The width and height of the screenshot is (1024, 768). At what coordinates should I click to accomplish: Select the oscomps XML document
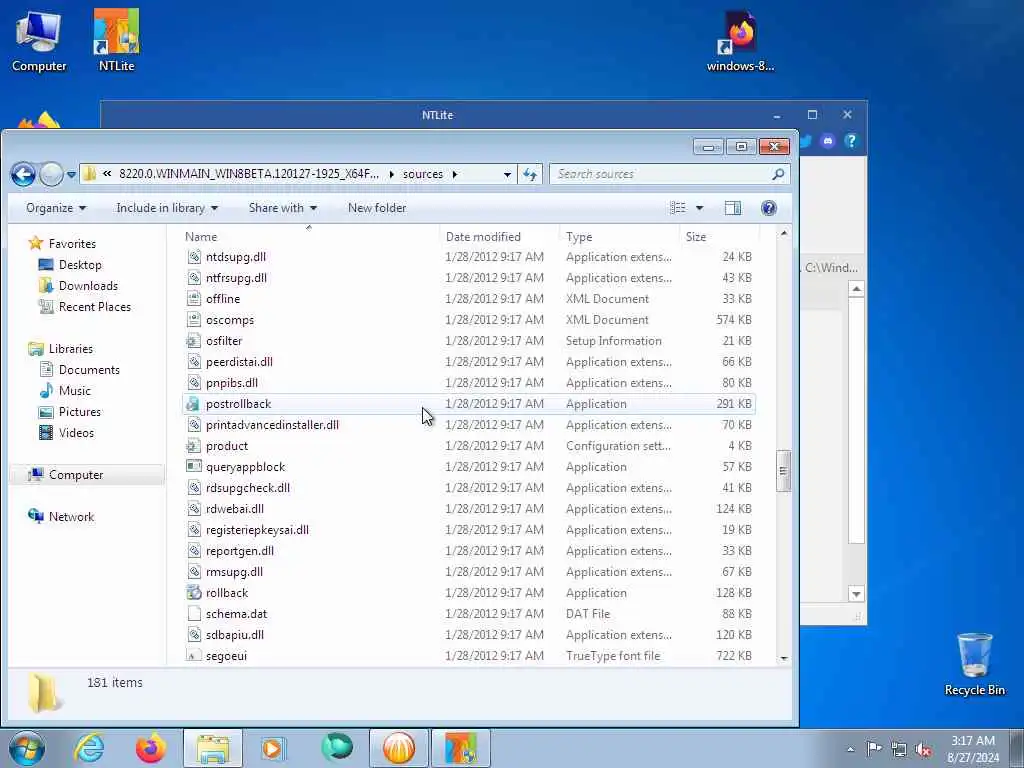pyautogui.click(x=468, y=320)
